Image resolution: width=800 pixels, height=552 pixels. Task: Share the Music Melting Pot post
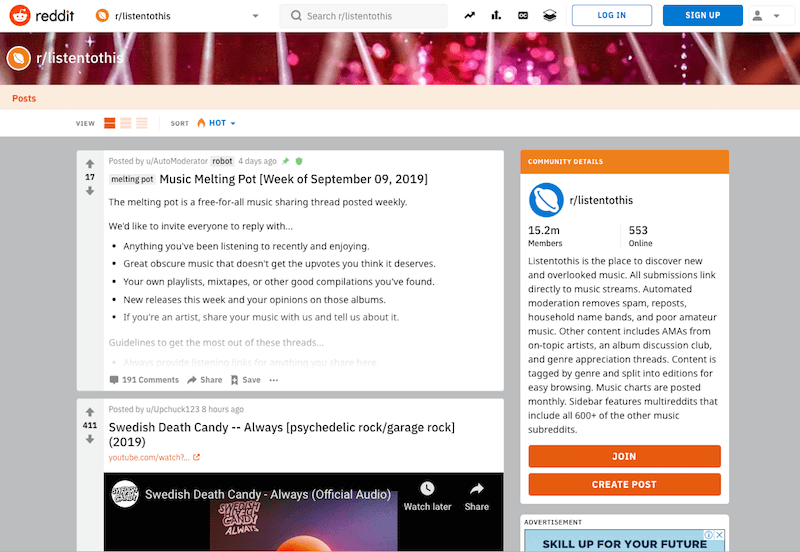205,380
